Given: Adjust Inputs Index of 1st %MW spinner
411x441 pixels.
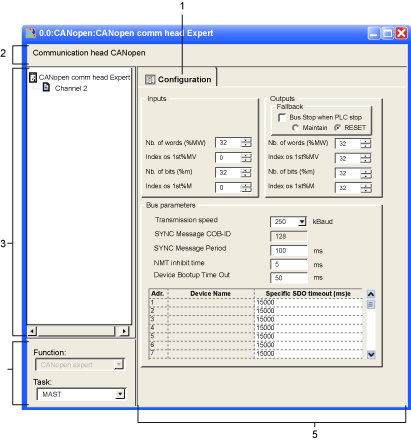Looking at the screenshot, I should coord(246,157).
